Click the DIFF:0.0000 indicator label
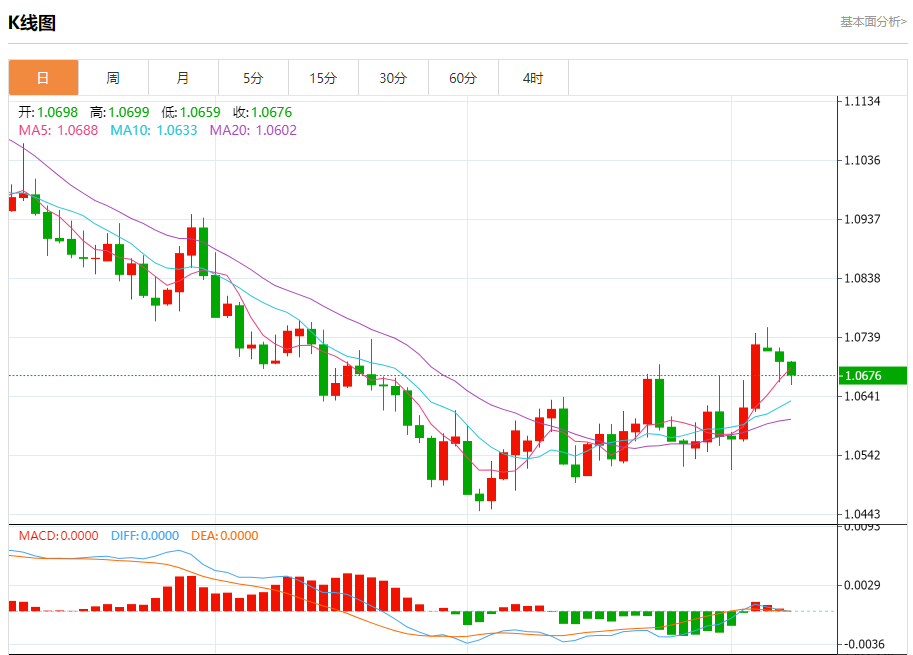 (145, 536)
